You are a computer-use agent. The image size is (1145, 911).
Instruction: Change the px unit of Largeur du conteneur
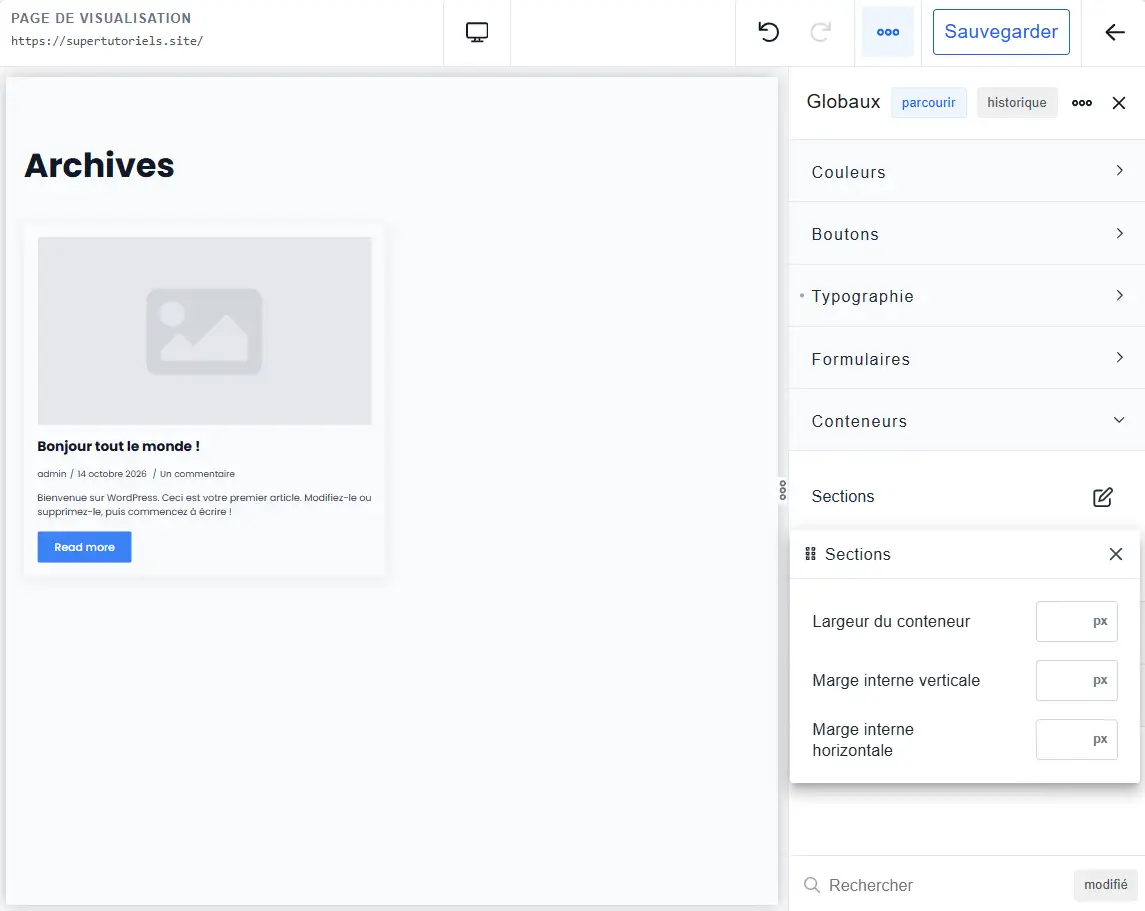[1100, 622]
